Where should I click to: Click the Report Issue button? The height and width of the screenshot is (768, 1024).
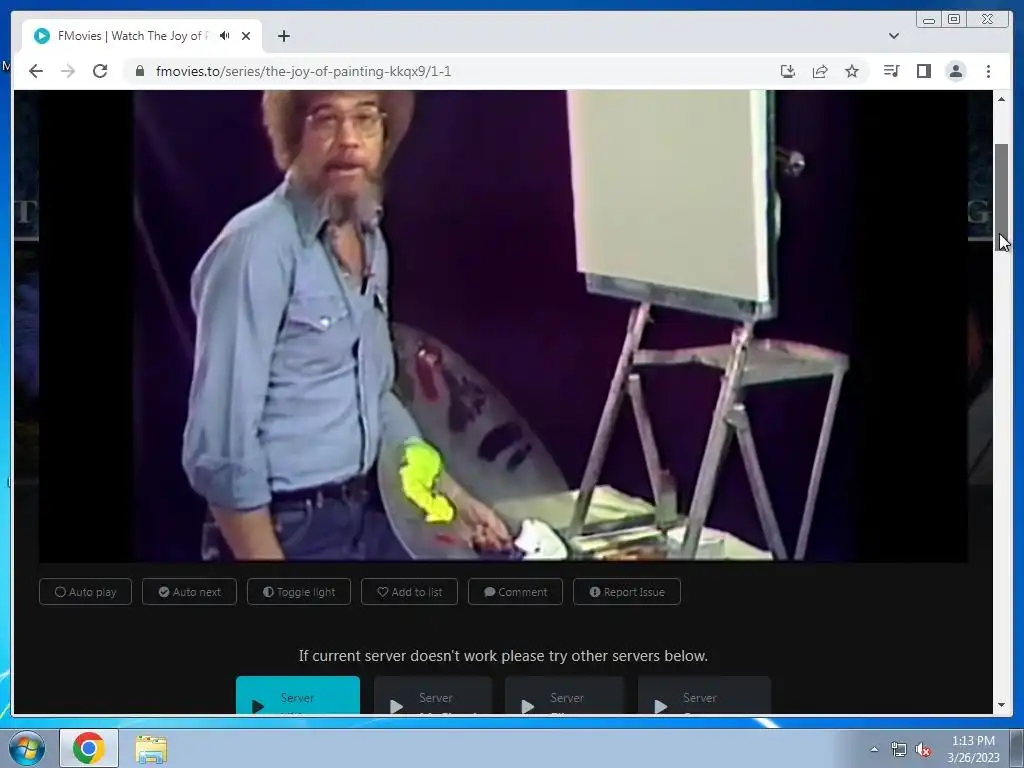(x=627, y=592)
